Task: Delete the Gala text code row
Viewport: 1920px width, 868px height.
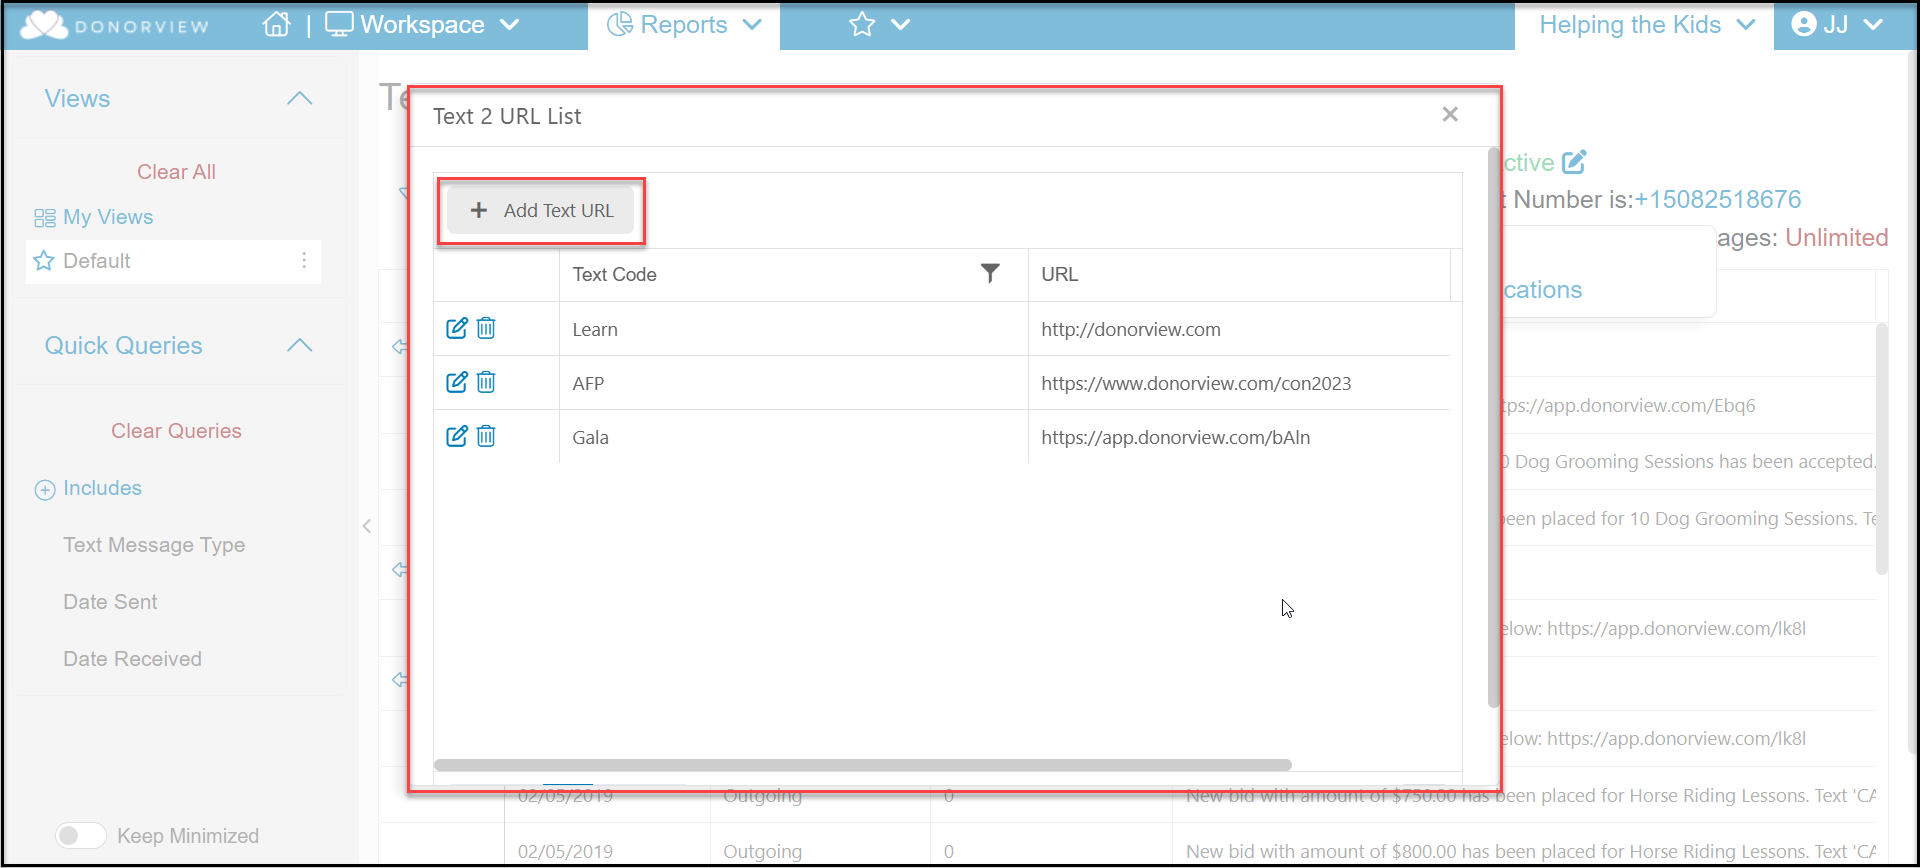Action: (486, 436)
